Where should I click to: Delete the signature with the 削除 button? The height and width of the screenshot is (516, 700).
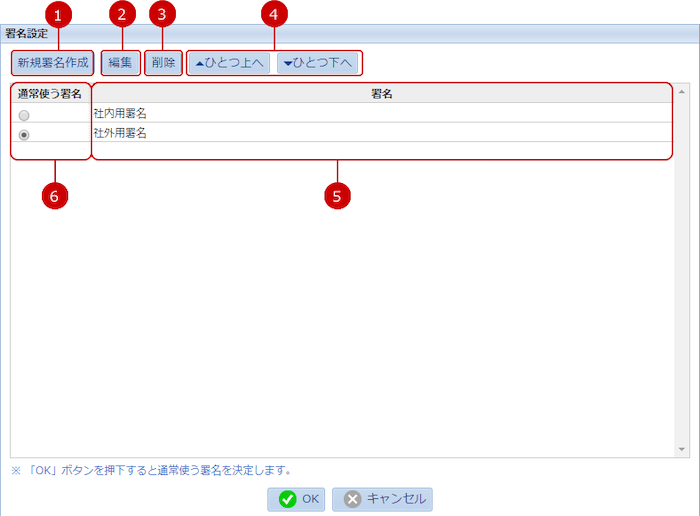coord(163,63)
